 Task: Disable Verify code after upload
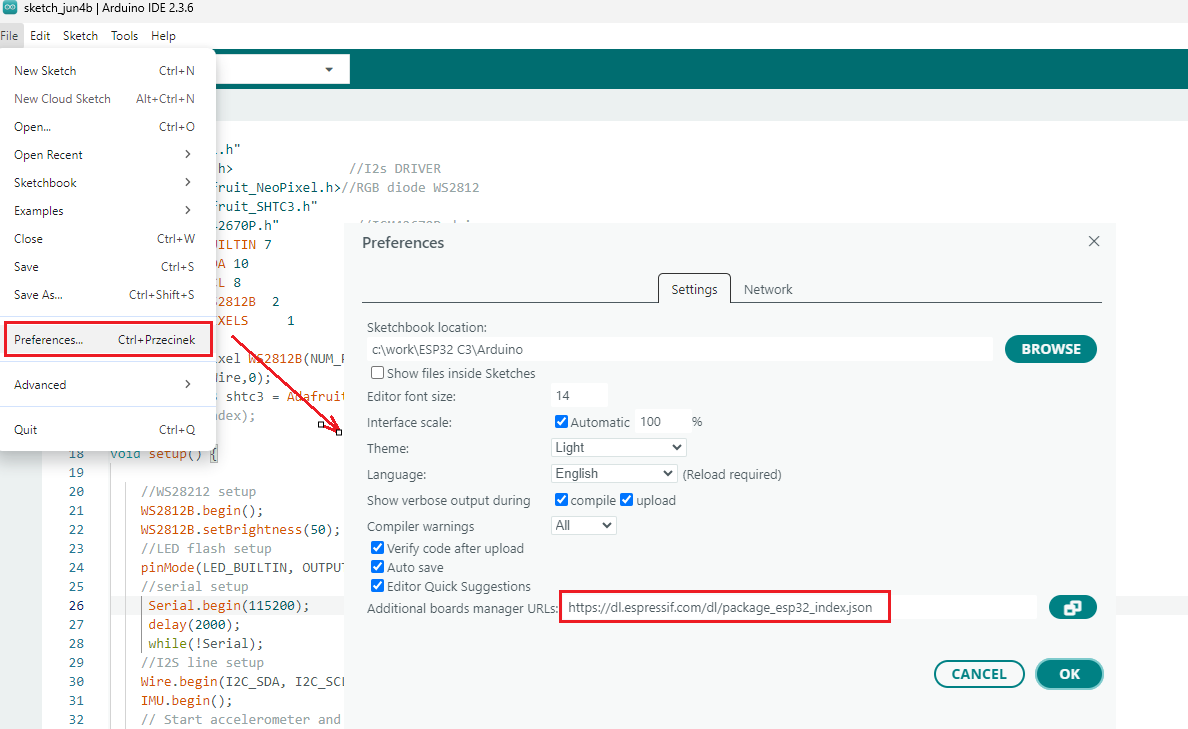378,548
